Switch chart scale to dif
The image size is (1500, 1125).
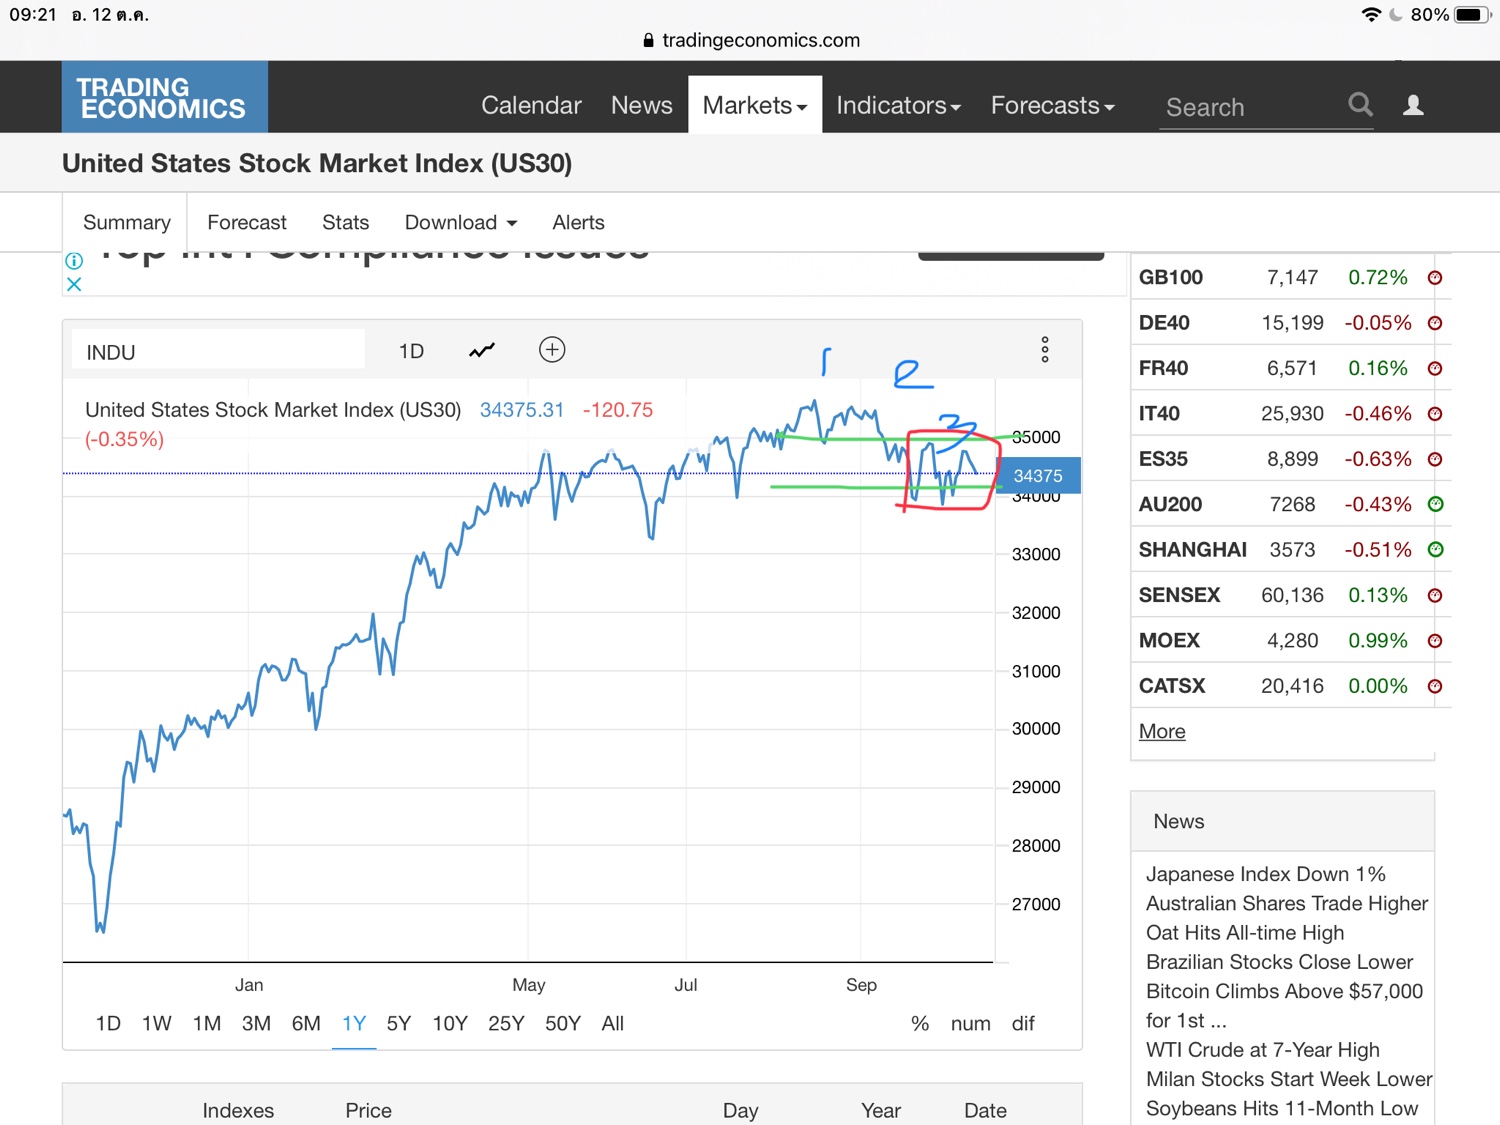[1023, 1023]
